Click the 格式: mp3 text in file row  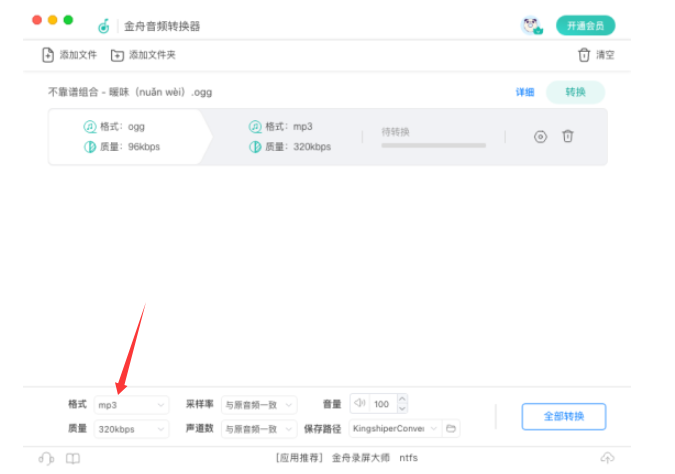289,127
